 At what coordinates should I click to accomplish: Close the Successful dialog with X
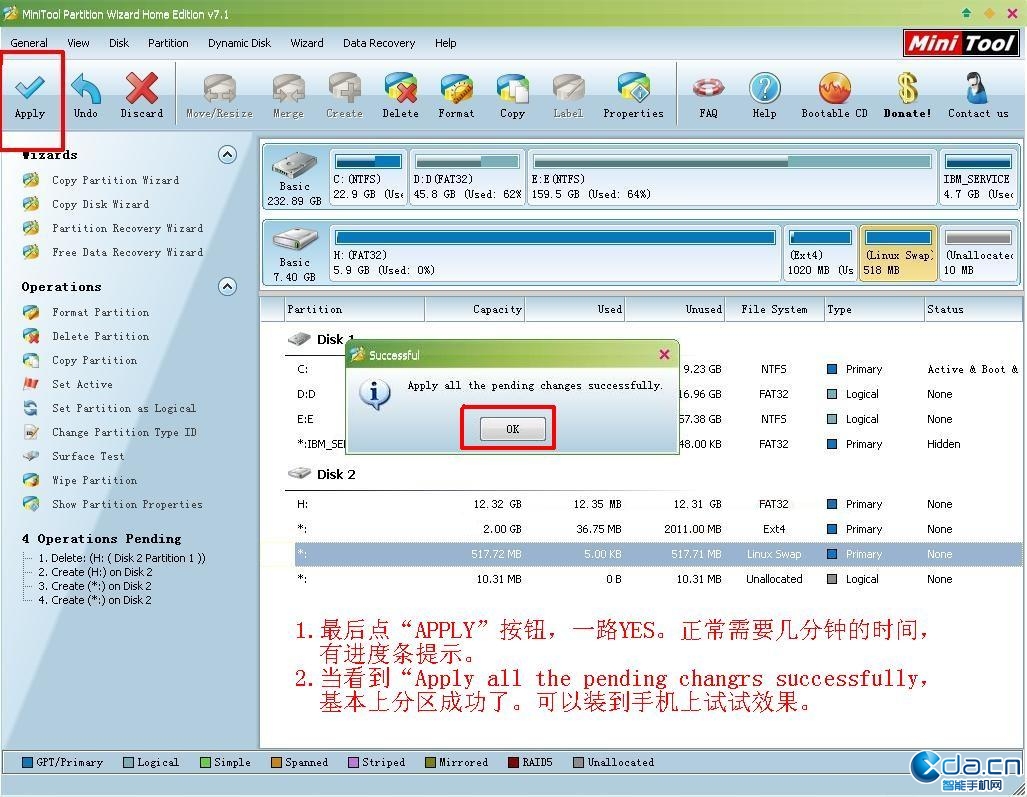[664, 354]
